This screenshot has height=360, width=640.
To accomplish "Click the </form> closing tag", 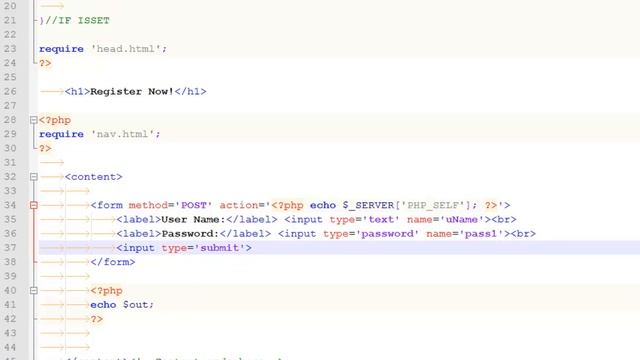I will pos(113,262).
